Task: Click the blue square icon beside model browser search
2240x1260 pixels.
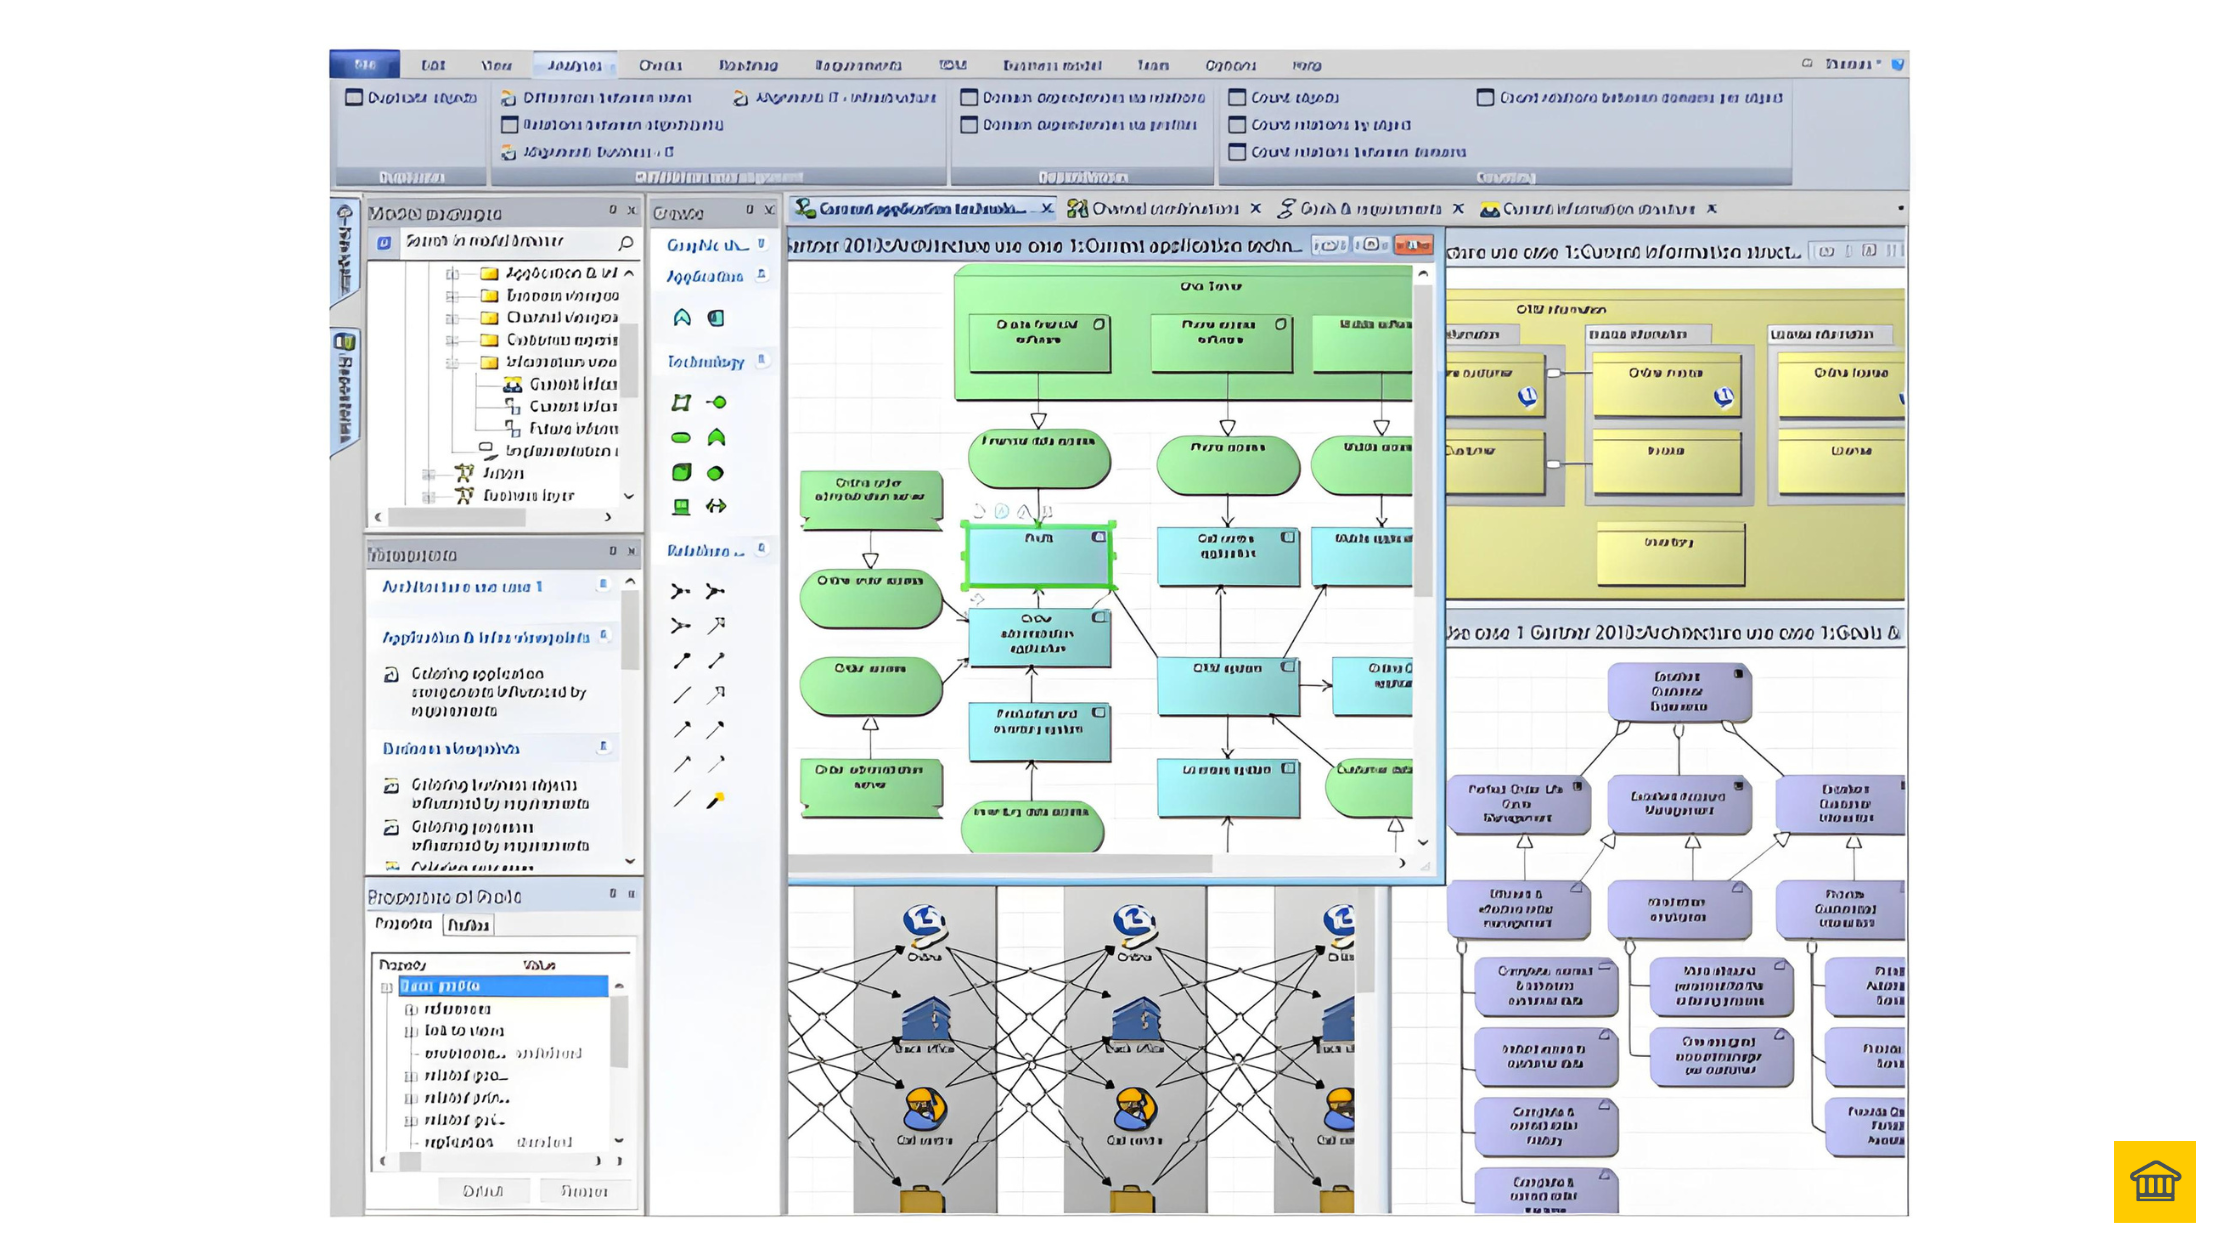Action: pyautogui.click(x=384, y=242)
